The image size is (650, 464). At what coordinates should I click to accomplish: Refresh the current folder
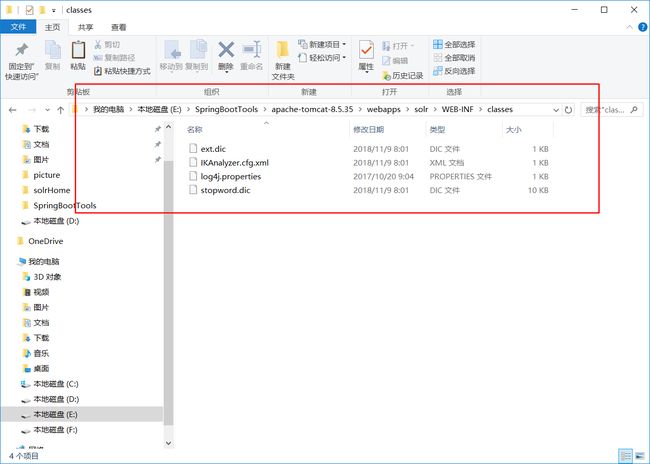568,110
